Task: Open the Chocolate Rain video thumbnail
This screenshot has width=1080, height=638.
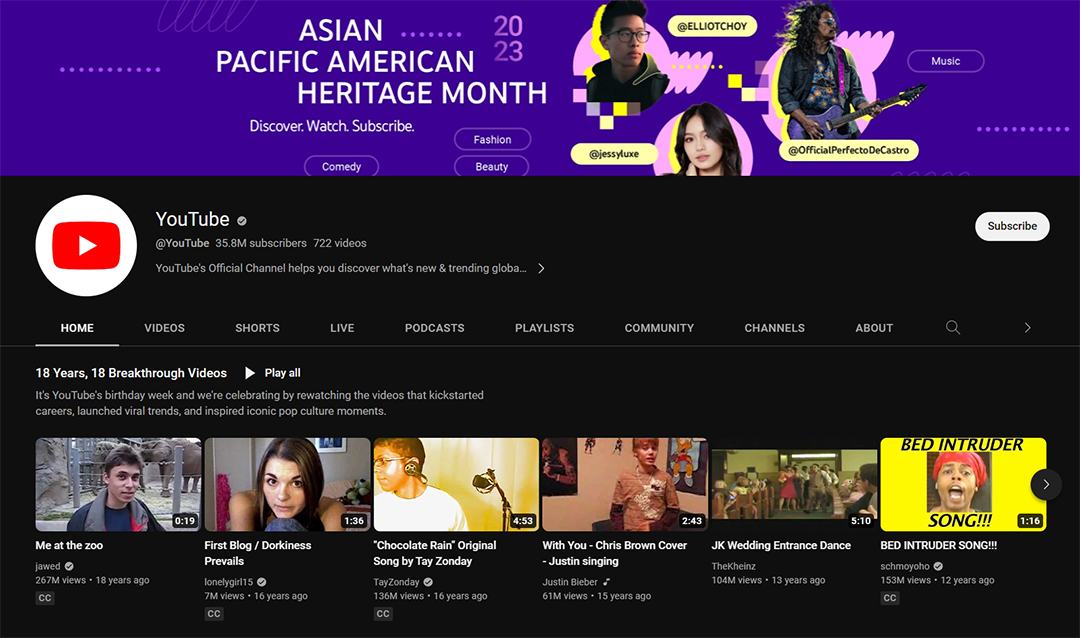Action: click(x=456, y=484)
